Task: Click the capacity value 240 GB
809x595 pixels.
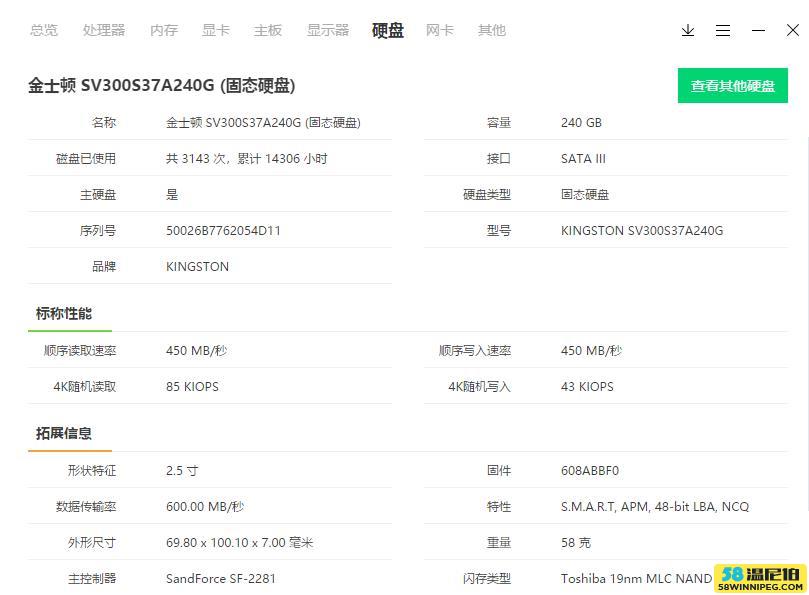Action: click(581, 123)
